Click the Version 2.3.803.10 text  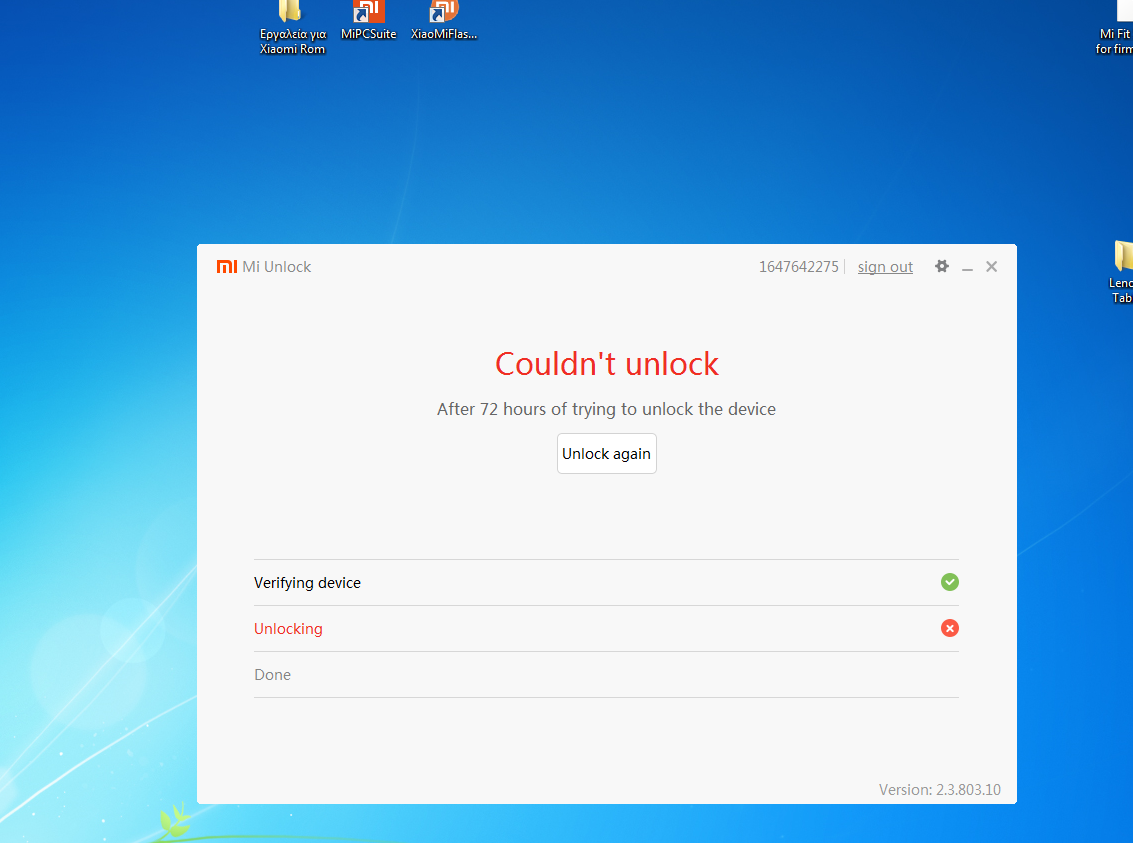coord(939,790)
